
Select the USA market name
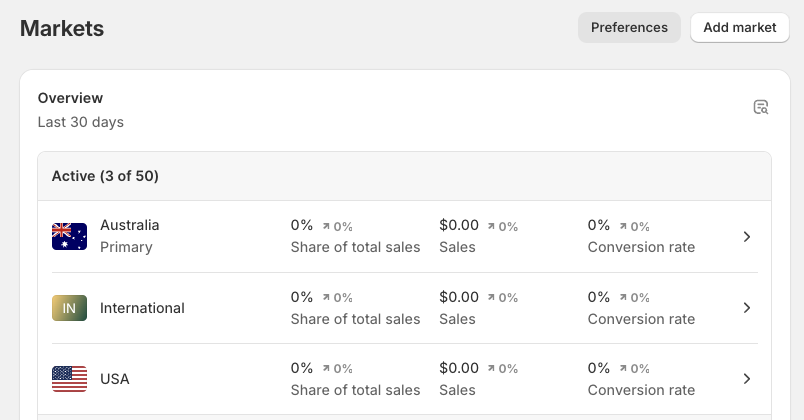[115, 379]
